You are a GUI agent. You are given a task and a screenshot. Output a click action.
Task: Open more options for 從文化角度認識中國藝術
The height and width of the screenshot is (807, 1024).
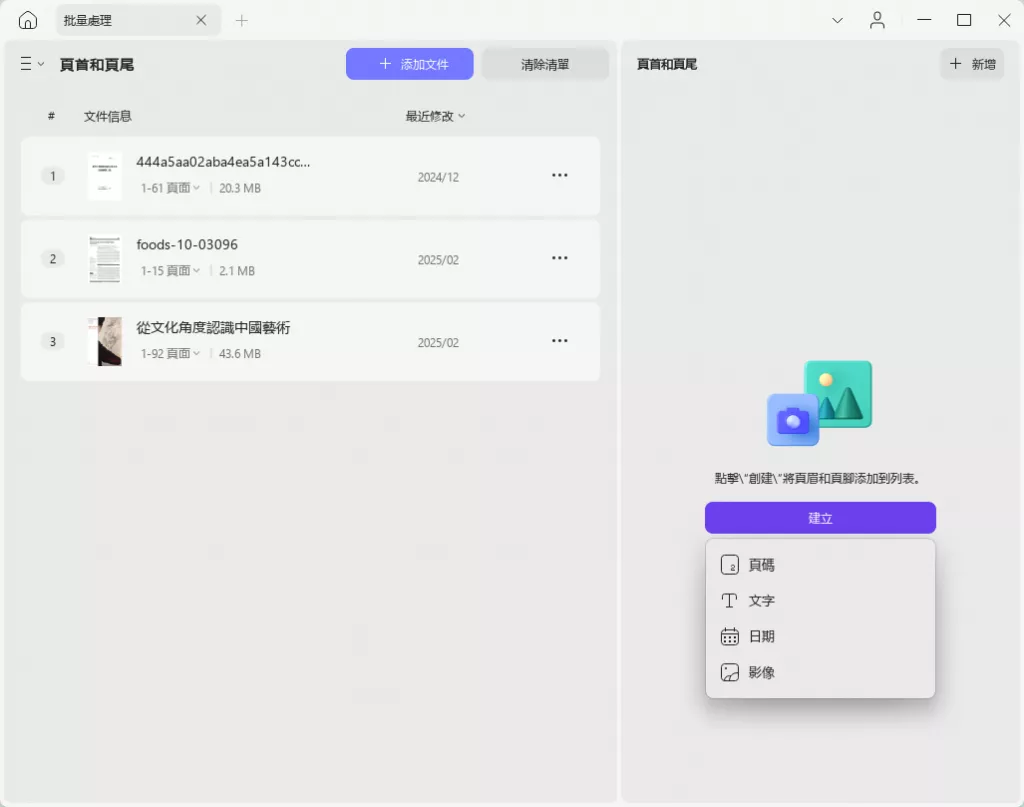coord(560,341)
